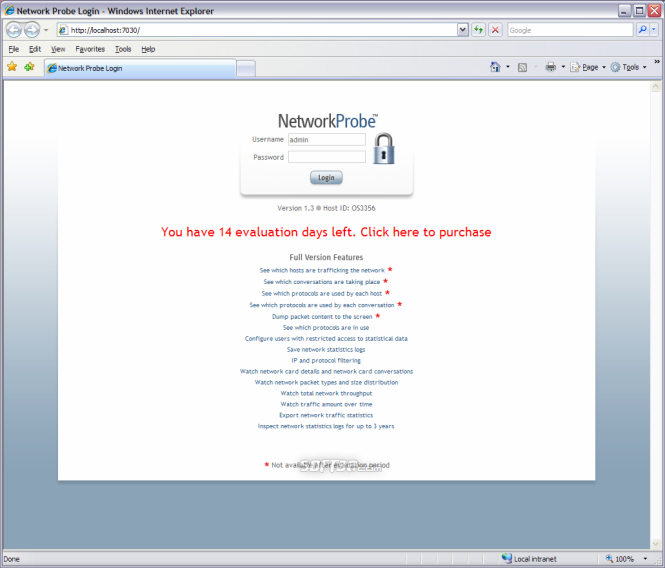Click 'Save network statistics logs'
665x568 pixels.
click(326, 350)
